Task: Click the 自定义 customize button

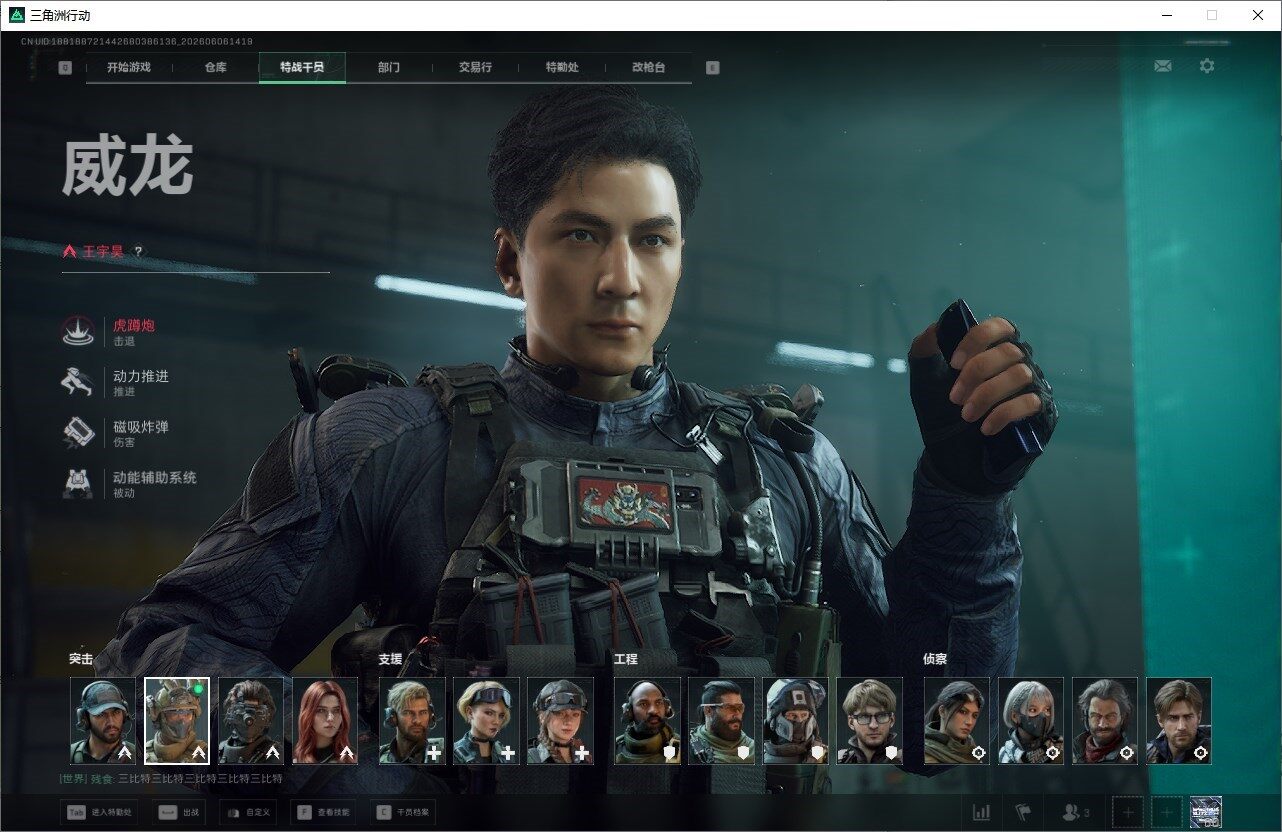Action: (248, 812)
